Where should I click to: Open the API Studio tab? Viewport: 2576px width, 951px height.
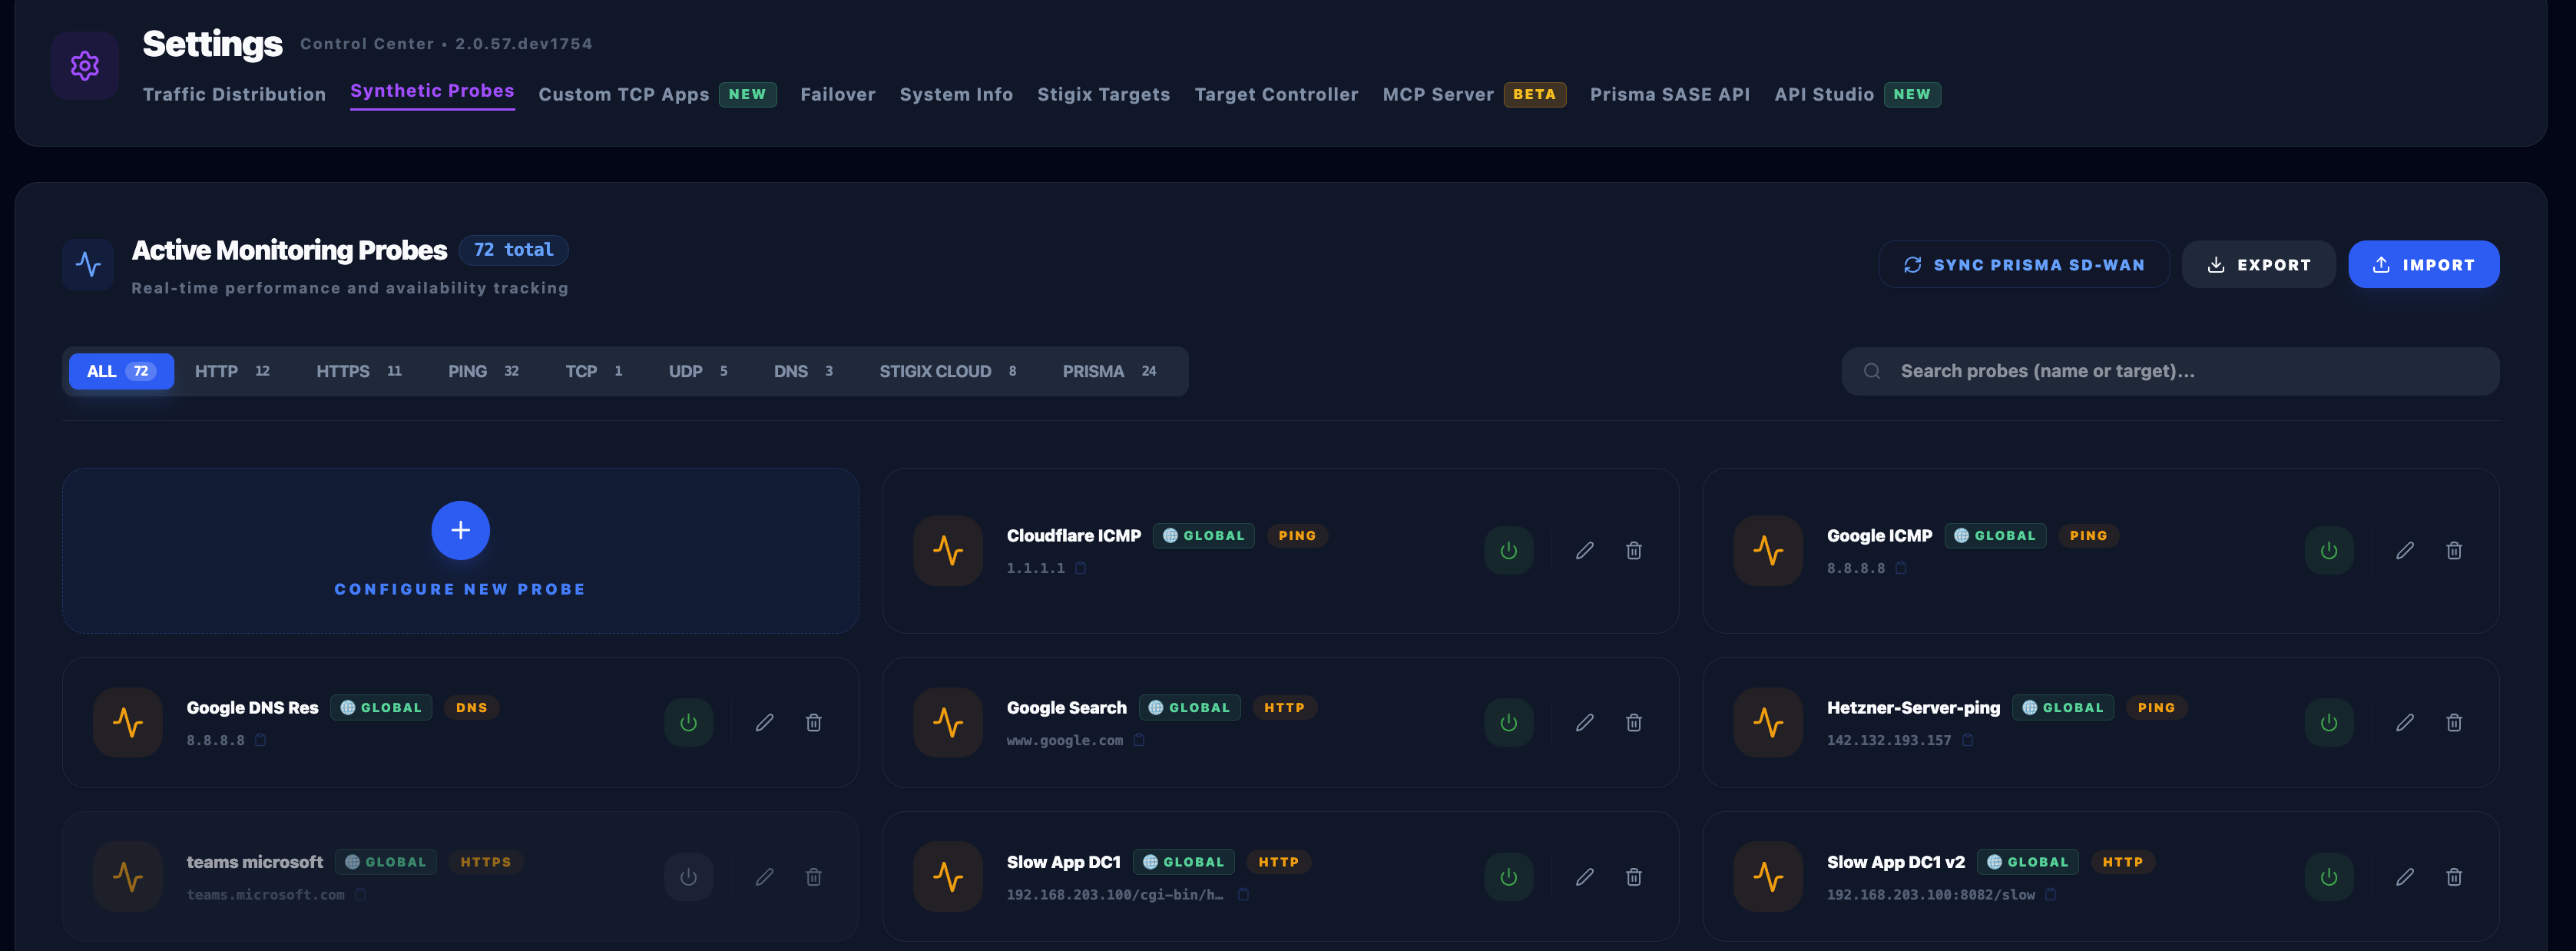click(1857, 94)
